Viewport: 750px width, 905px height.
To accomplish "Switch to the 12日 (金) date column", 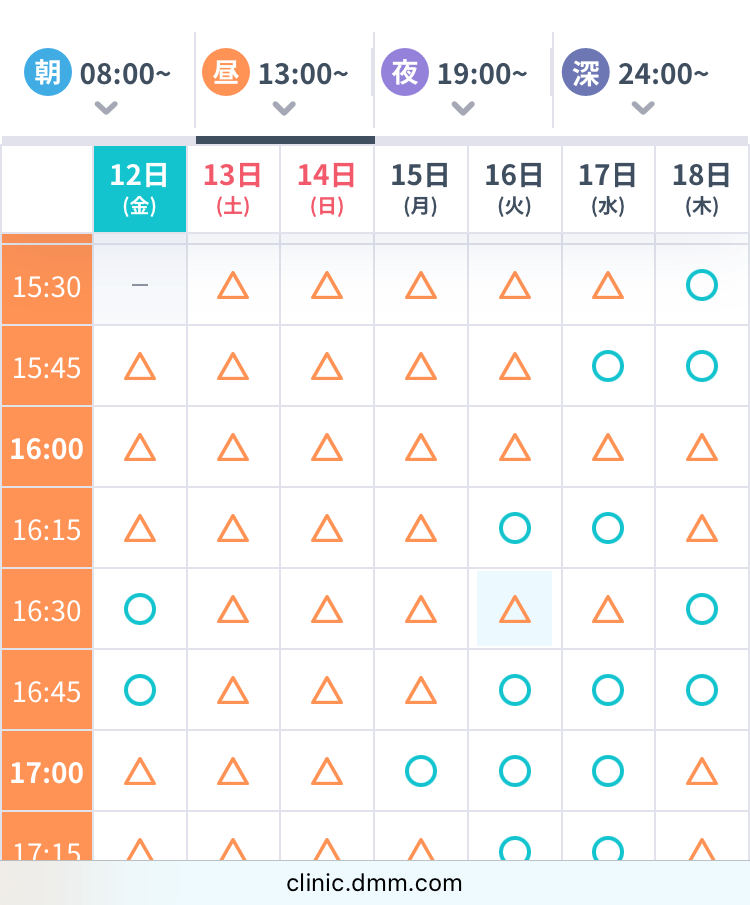I will point(139,189).
